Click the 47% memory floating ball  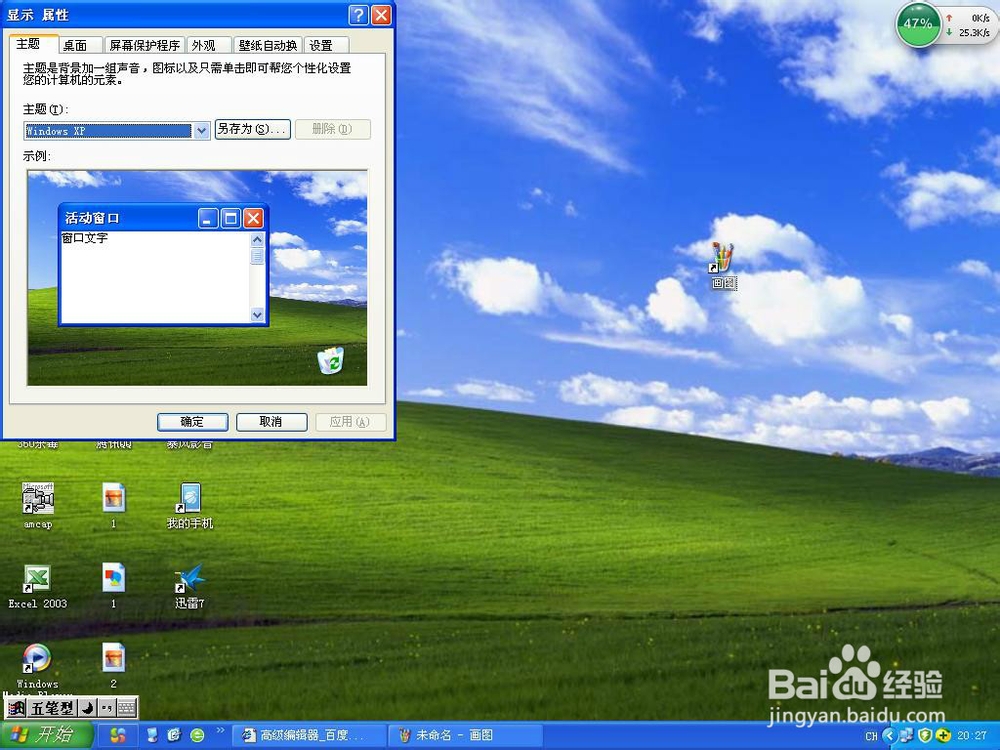point(918,24)
